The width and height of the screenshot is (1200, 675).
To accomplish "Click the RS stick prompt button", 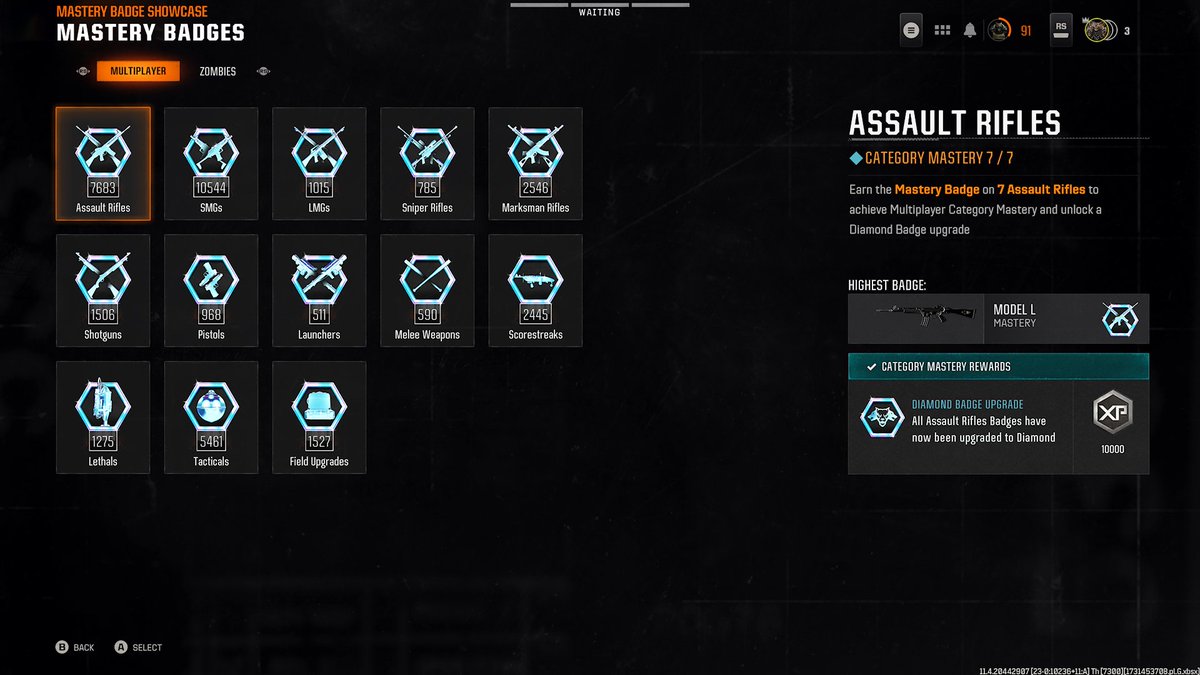I will [1061, 30].
